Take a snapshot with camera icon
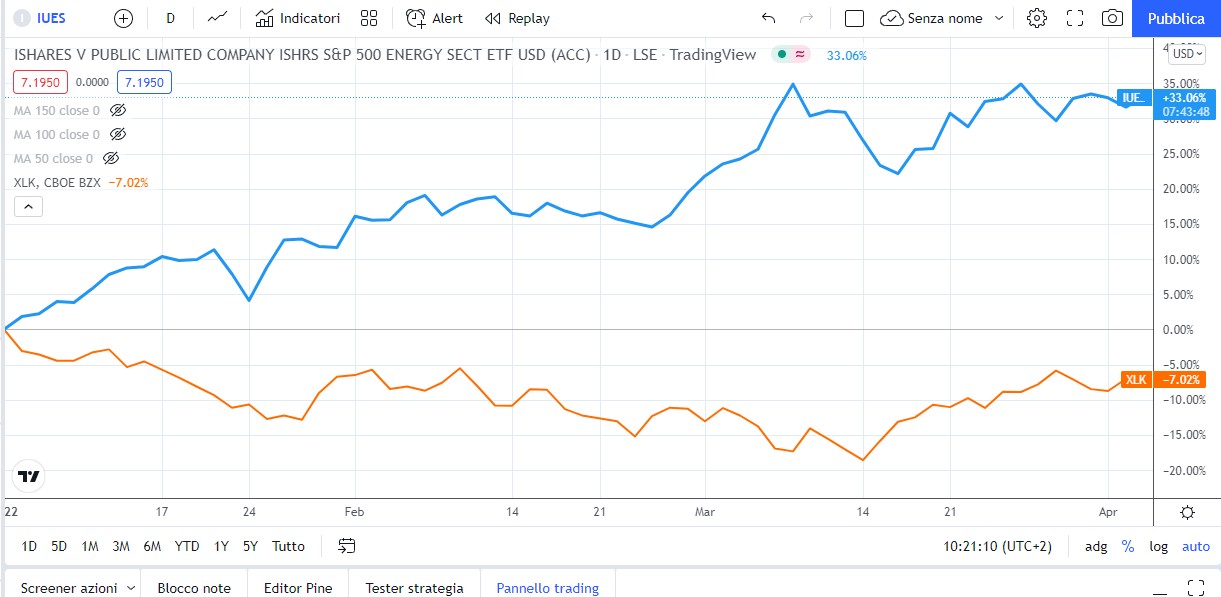1221x597 pixels. [1112, 18]
